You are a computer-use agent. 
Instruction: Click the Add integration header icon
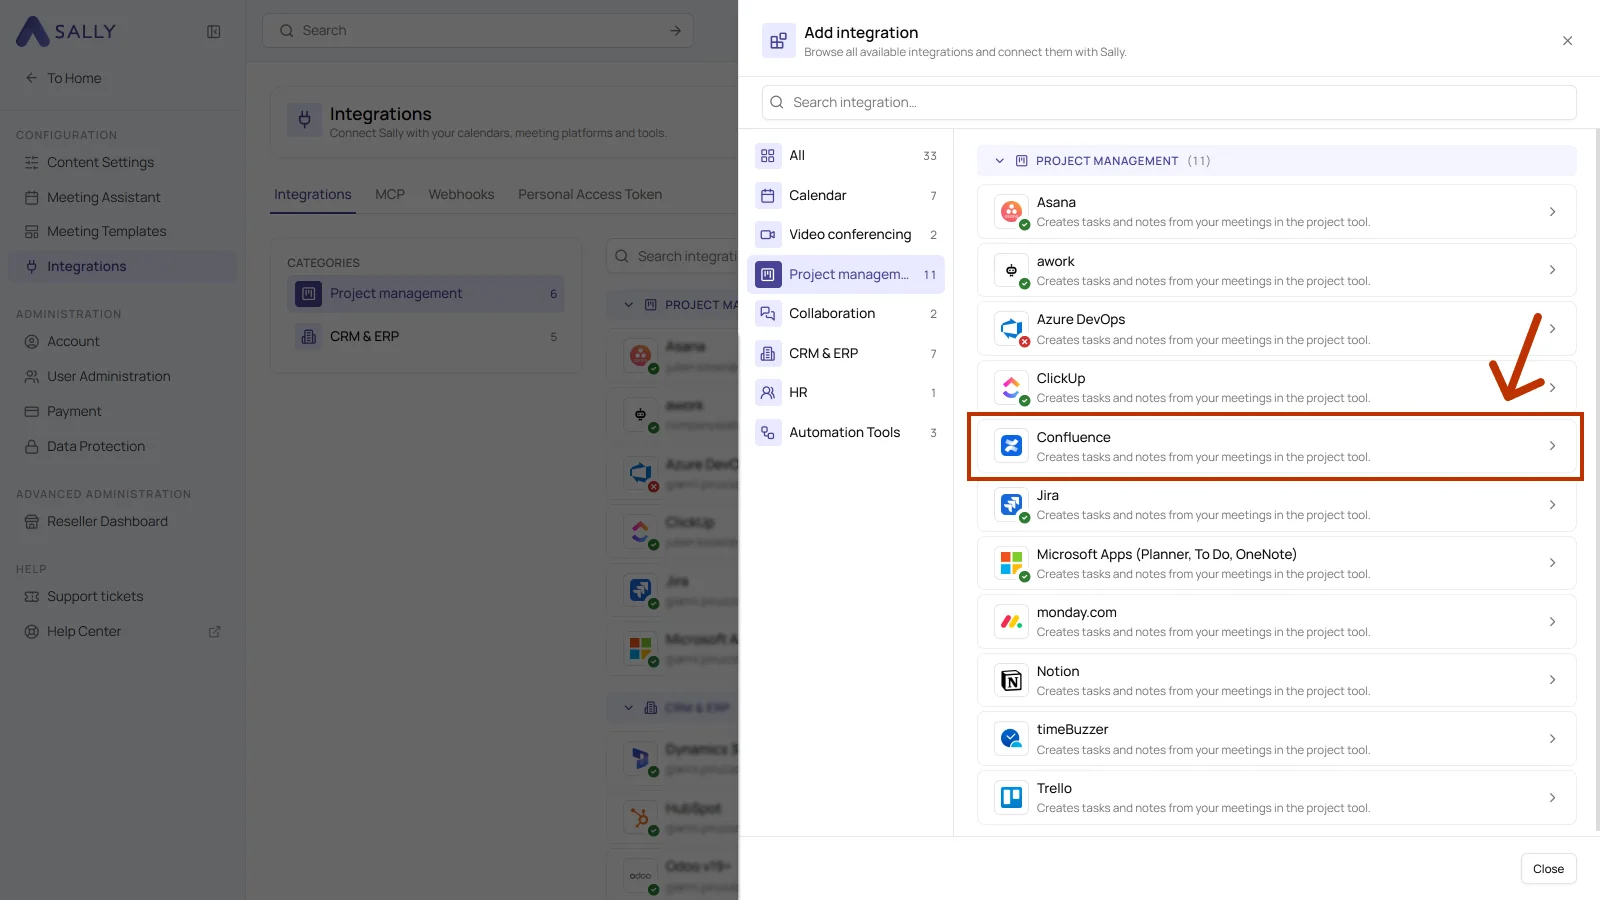pyautogui.click(x=778, y=41)
